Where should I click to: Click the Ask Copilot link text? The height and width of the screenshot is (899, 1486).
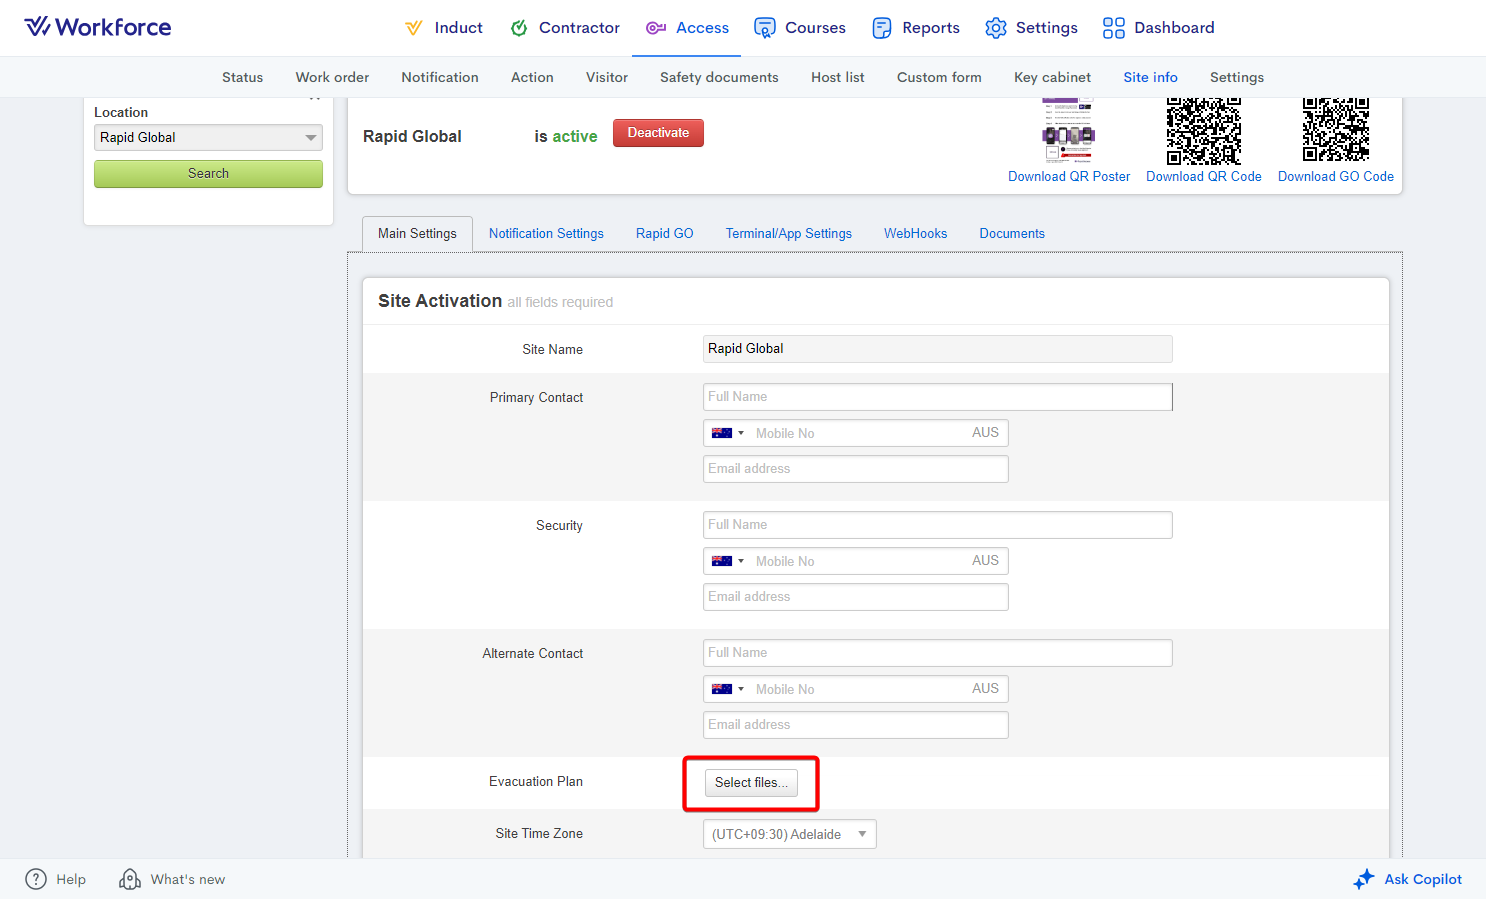[1423, 879]
